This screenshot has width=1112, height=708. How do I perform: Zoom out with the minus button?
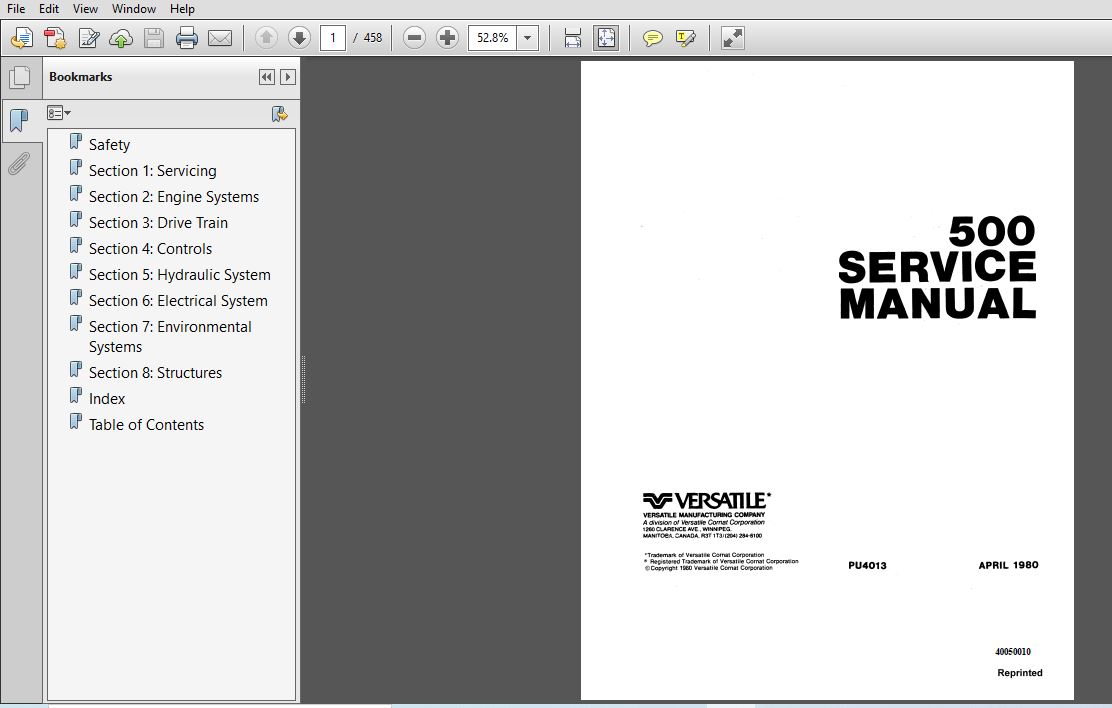coord(414,38)
